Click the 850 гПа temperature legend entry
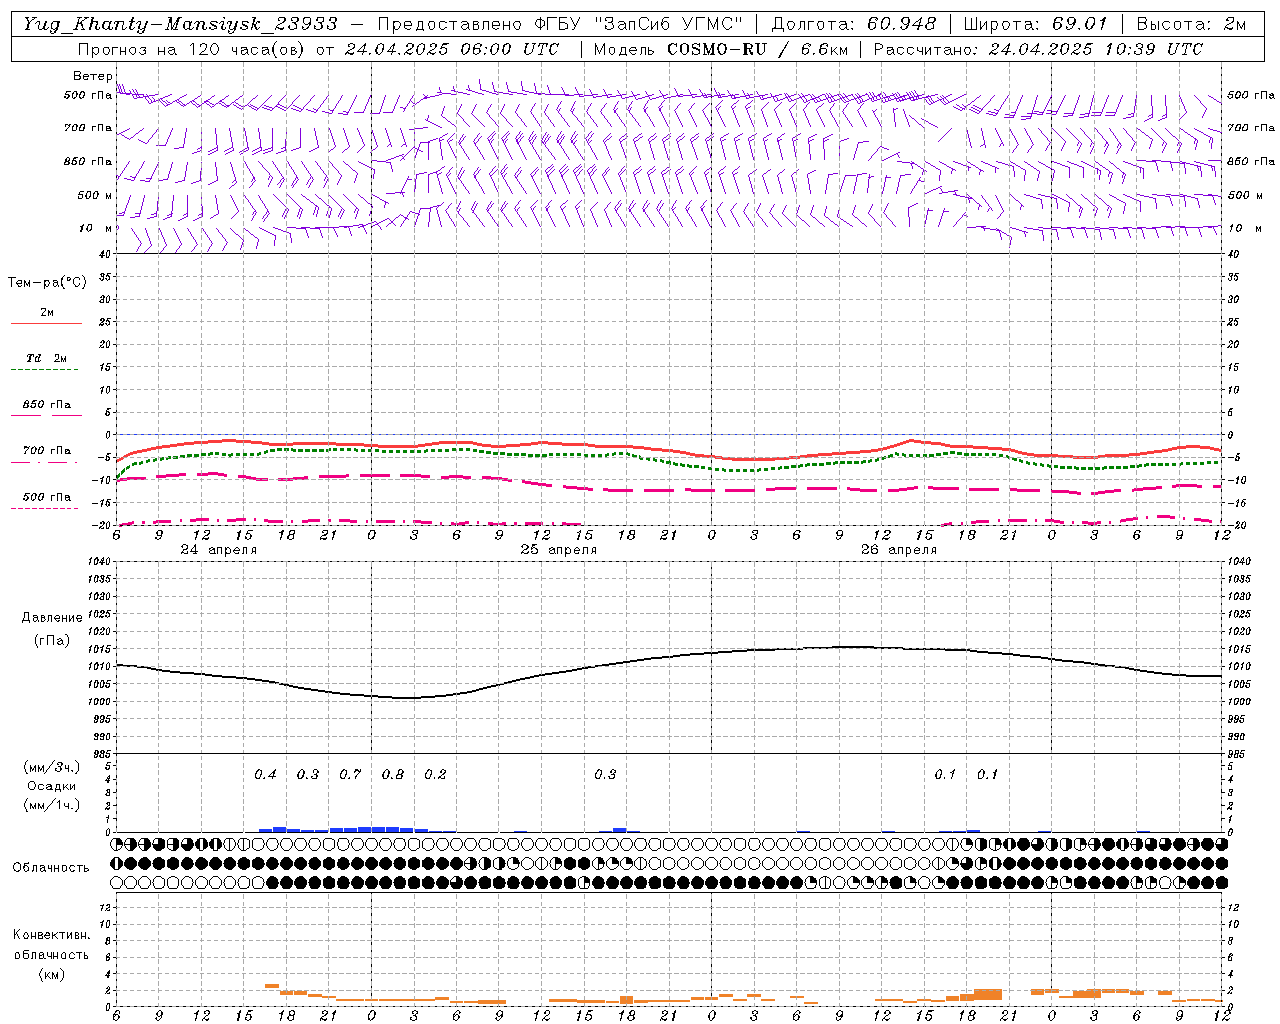 [x=47, y=405]
